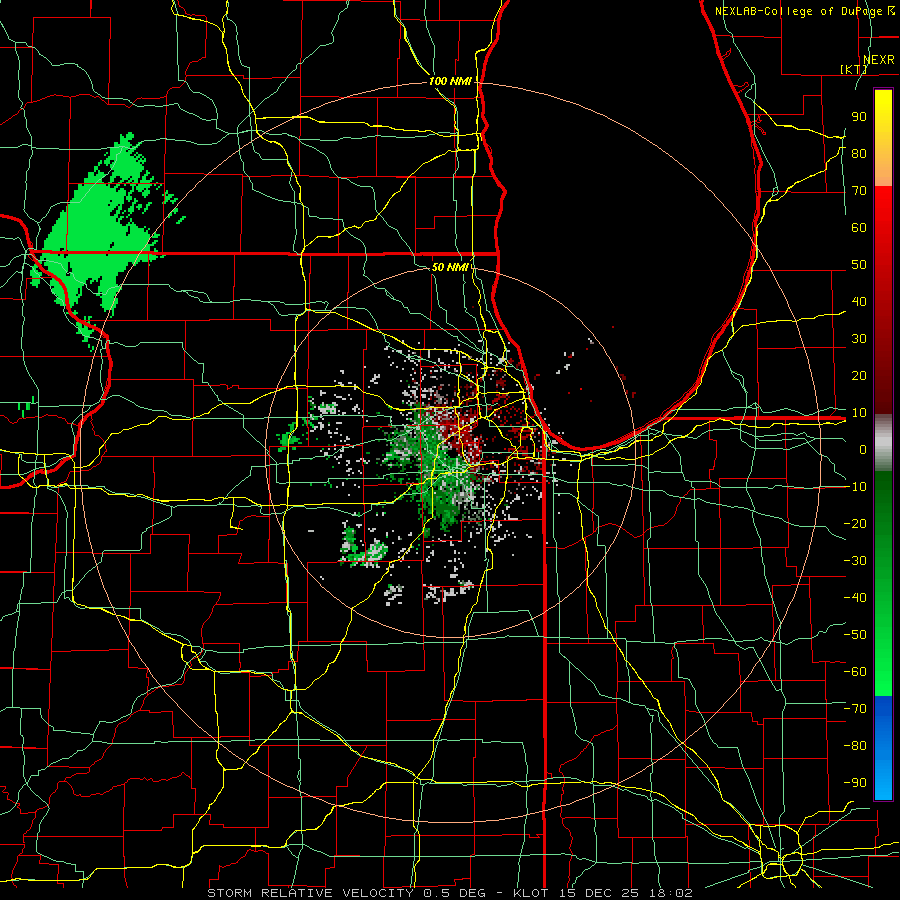Click the bright green band near -50 on the color bar
Viewport: 900px width, 900px height.
click(x=883, y=634)
